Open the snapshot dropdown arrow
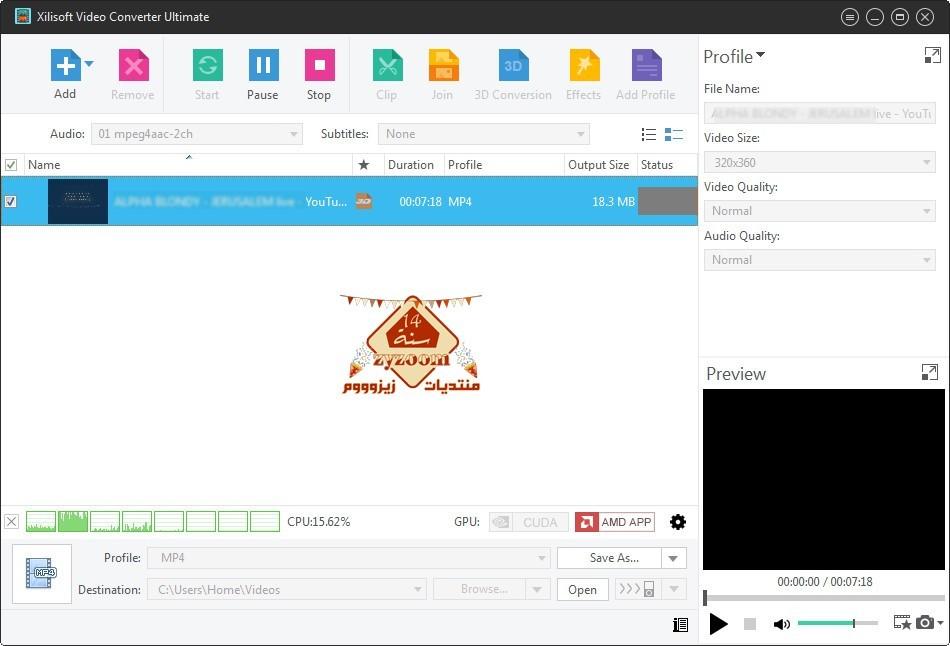Viewport: 950px width, 646px height. coord(940,622)
